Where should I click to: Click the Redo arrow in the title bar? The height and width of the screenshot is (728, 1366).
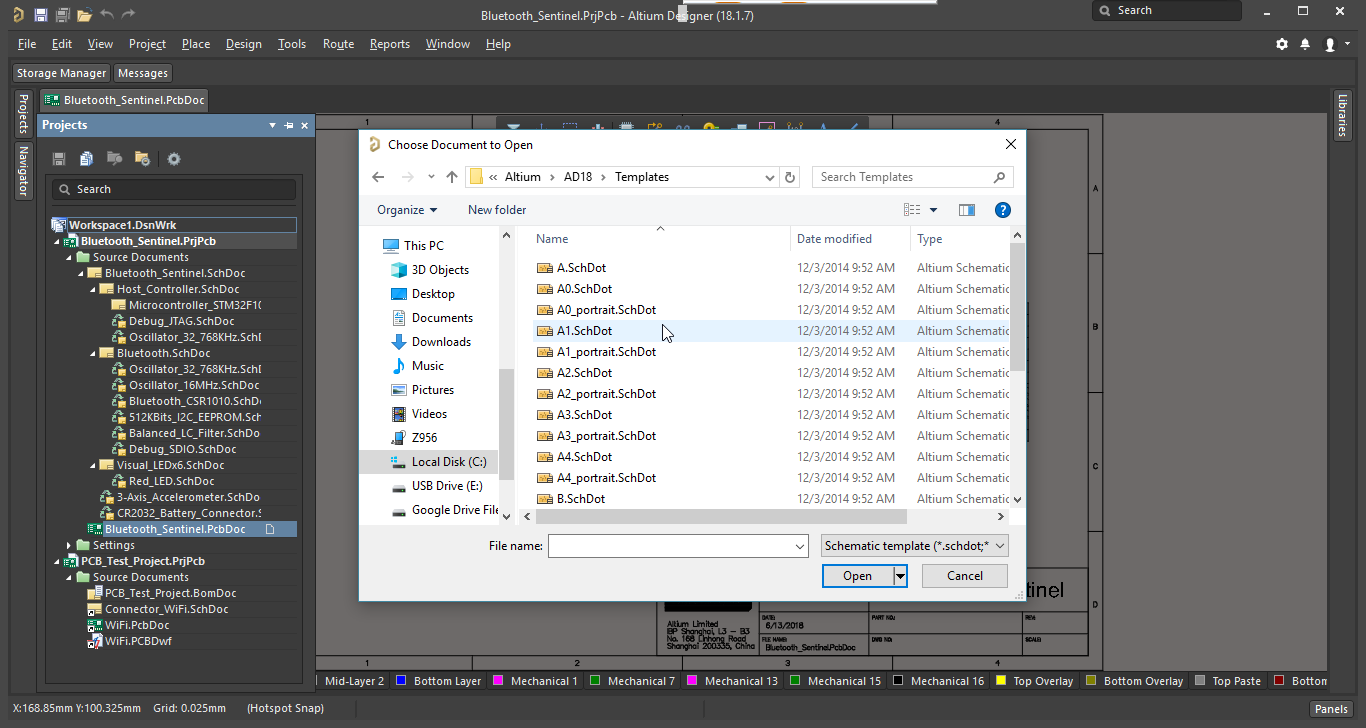(128, 15)
